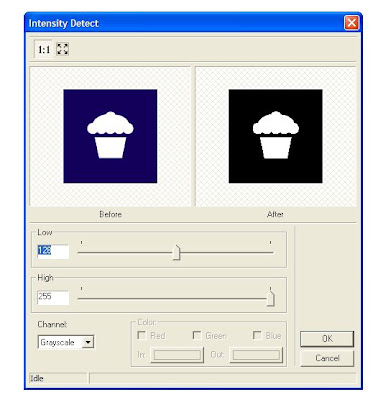
Task: Click the Cancel button
Action: coord(327,358)
